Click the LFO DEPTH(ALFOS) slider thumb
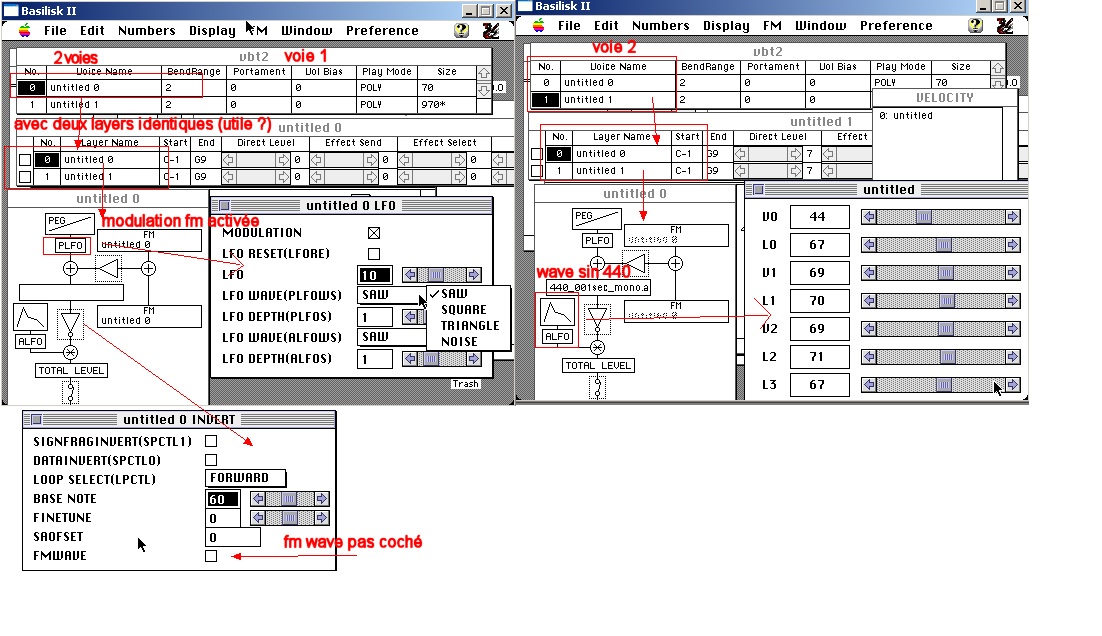 [x=431, y=359]
